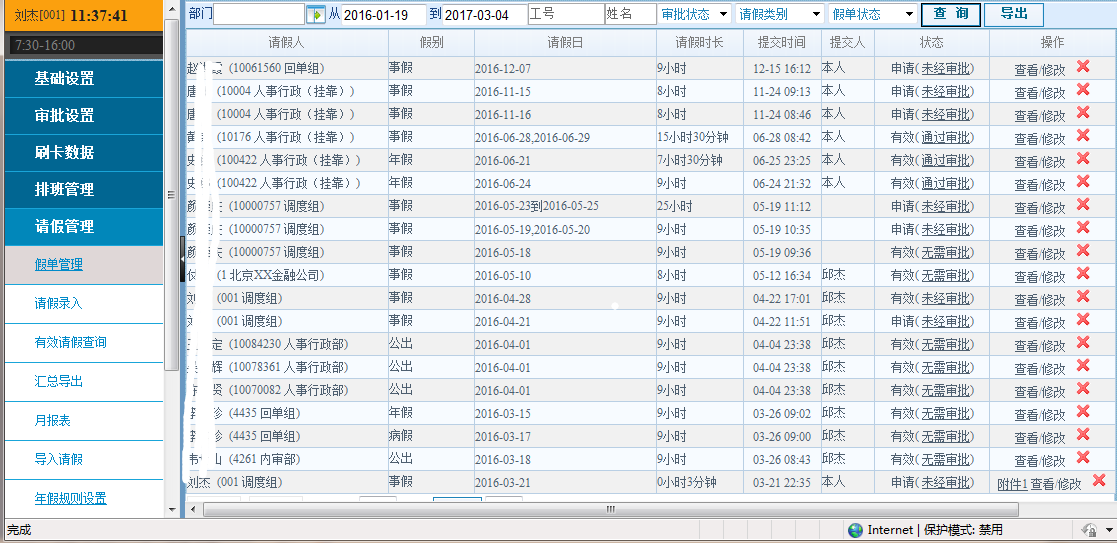Click the horizontal scrollbar thumb
Image resolution: width=1117 pixels, height=543 pixels.
(610, 509)
